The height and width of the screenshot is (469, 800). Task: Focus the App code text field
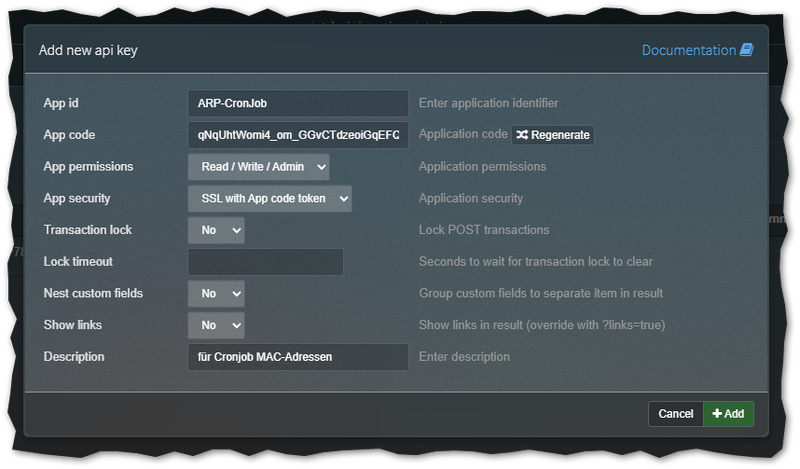pos(298,135)
